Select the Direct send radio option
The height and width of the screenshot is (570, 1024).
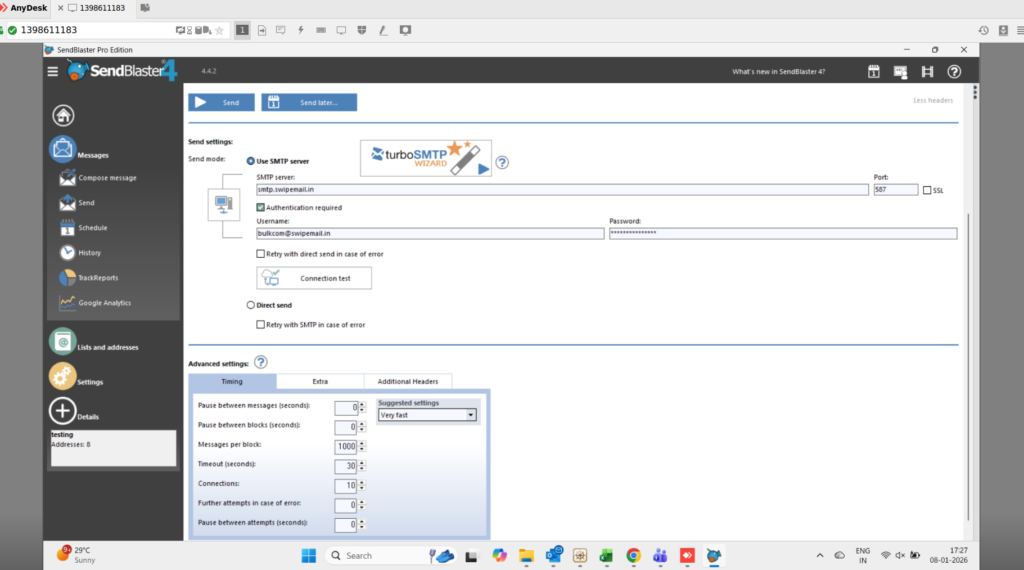pos(251,305)
